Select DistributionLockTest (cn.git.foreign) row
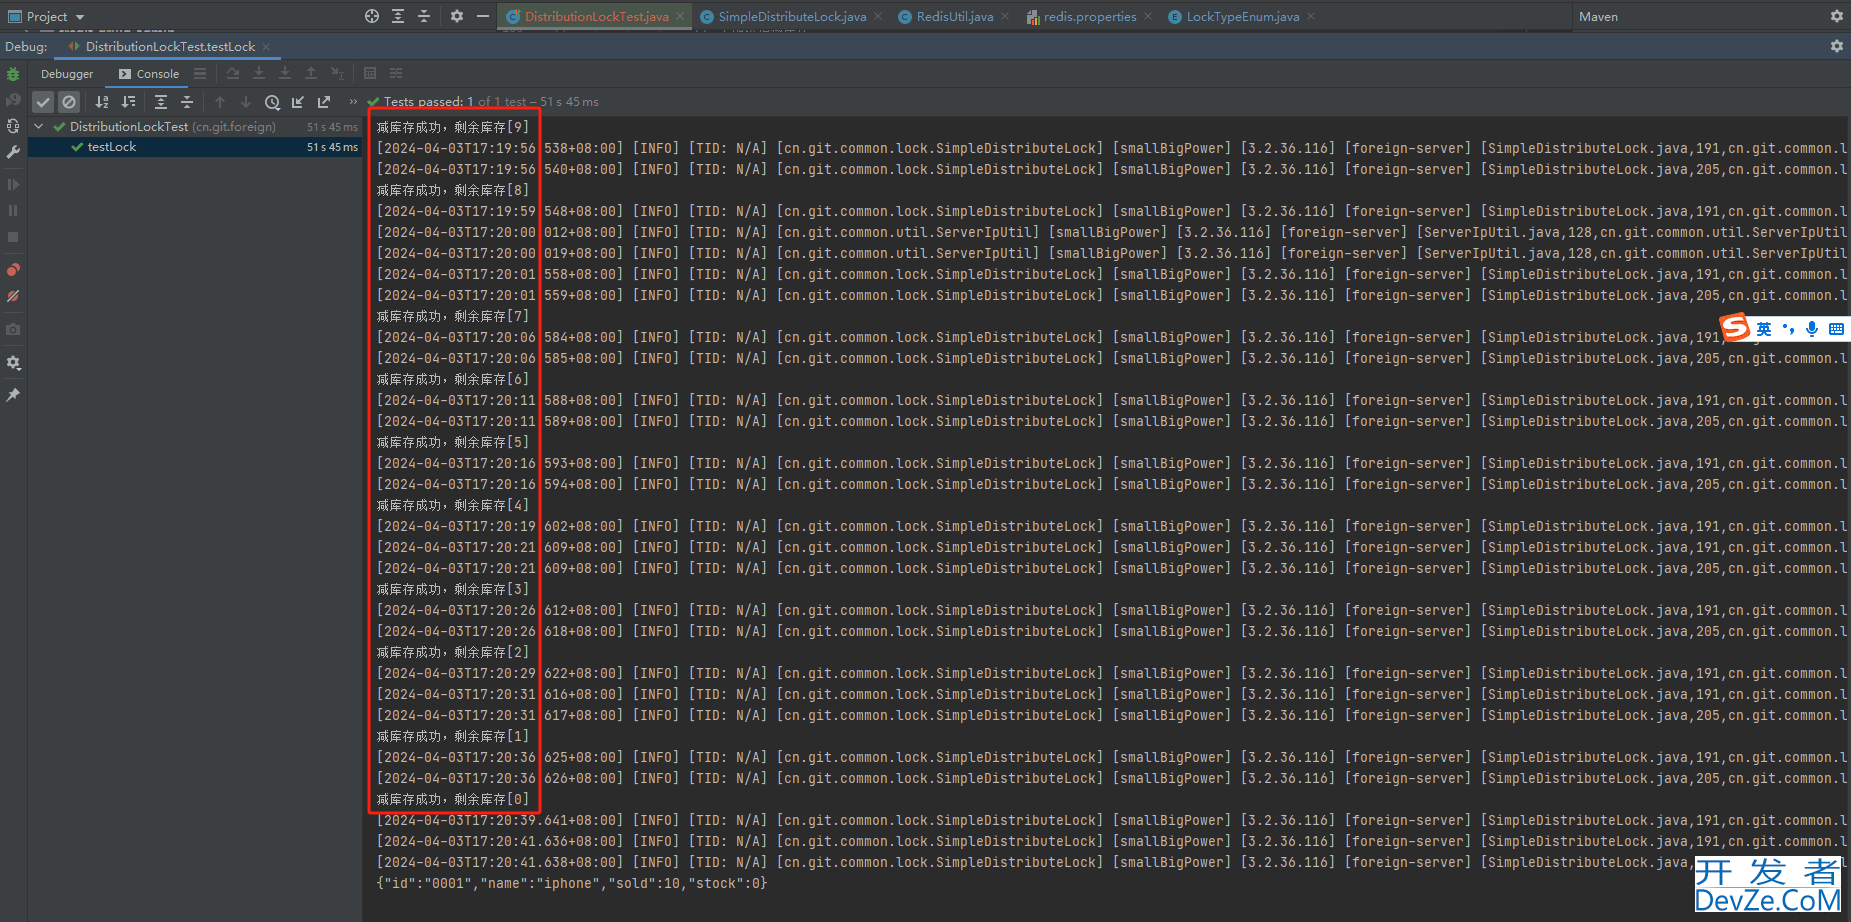 tap(195, 127)
